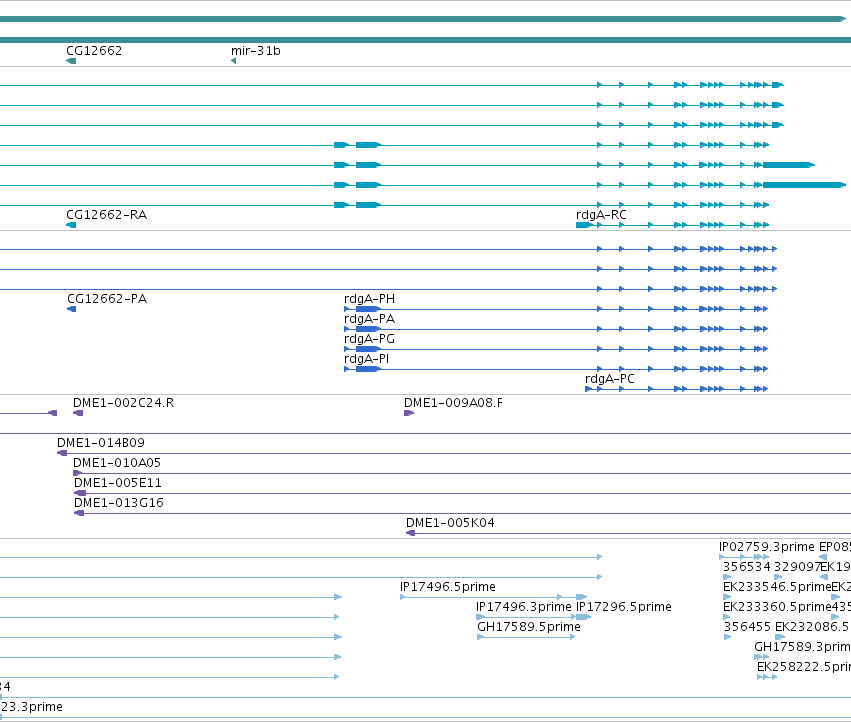Screen dimensions: 851x722
Task: Open the IP17296.5prime EST label
Action: pyautogui.click(x=624, y=607)
